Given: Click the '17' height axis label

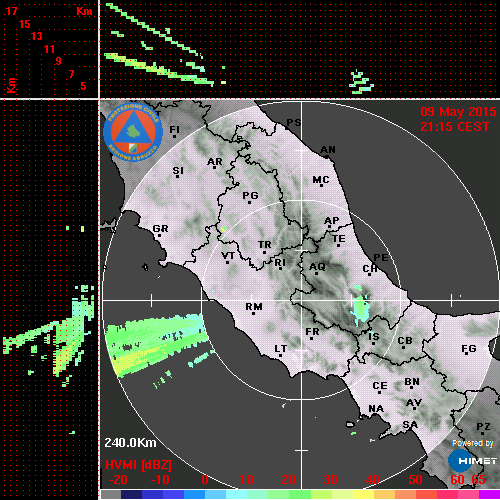Looking at the screenshot, I should point(11,11).
